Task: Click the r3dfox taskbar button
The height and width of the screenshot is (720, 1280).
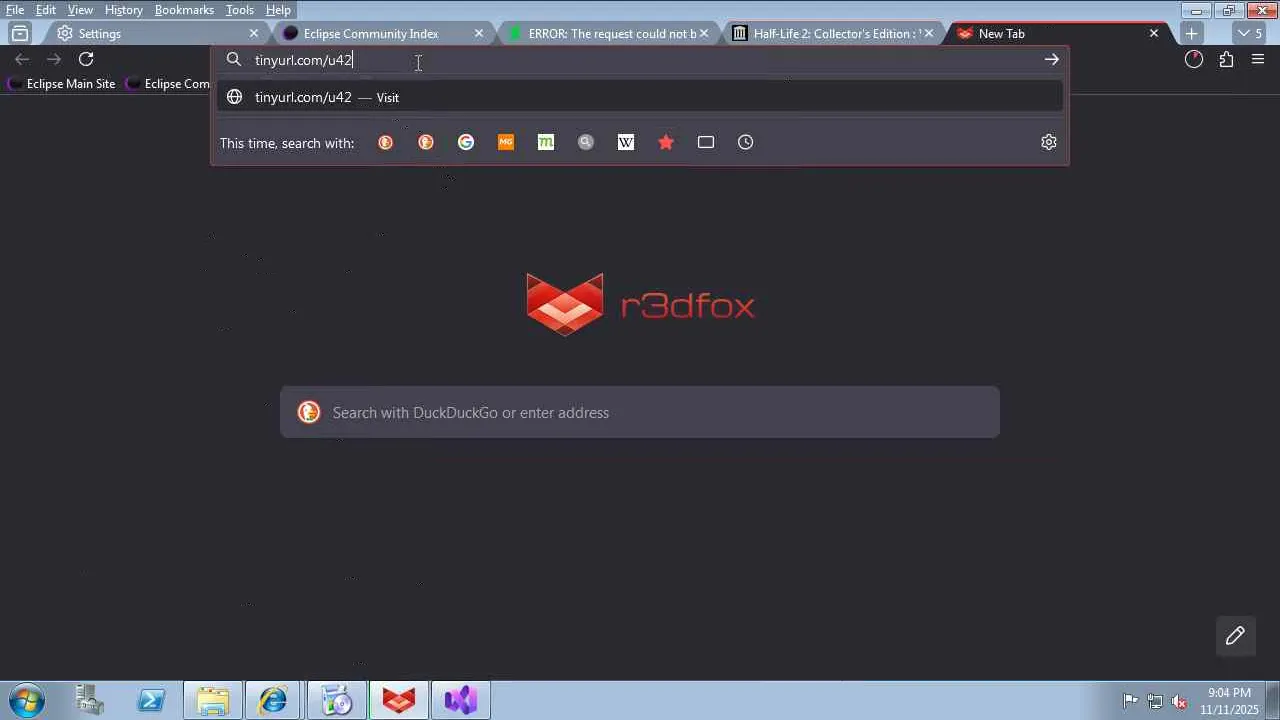Action: 398,700
